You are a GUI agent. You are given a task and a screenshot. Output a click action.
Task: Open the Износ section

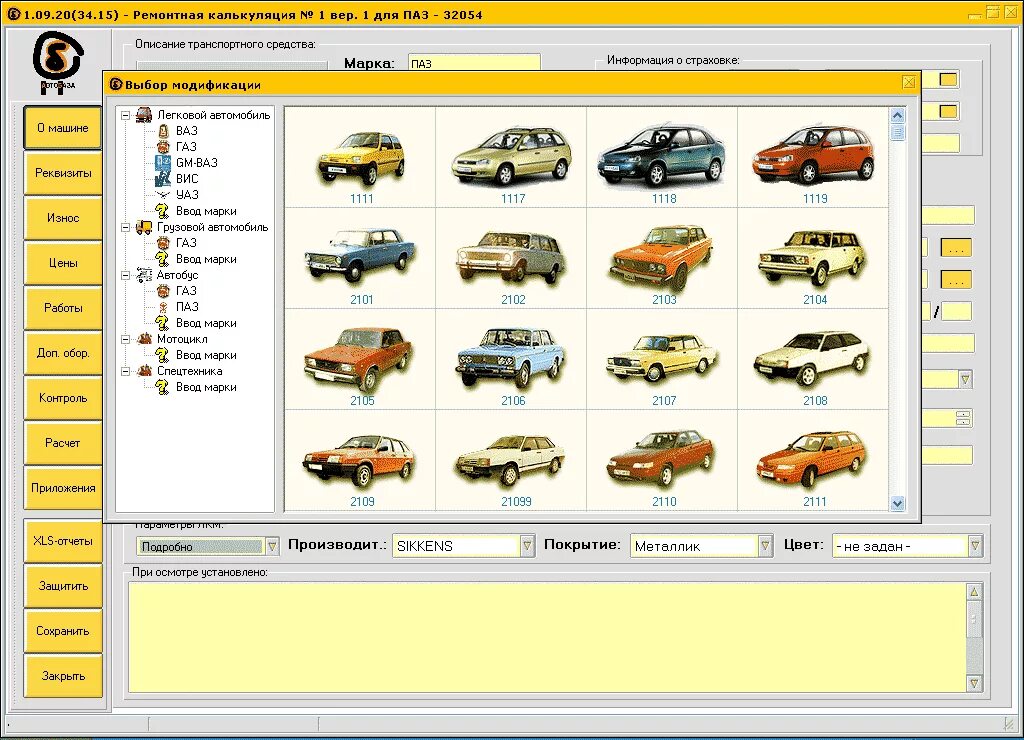(x=63, y=218)
